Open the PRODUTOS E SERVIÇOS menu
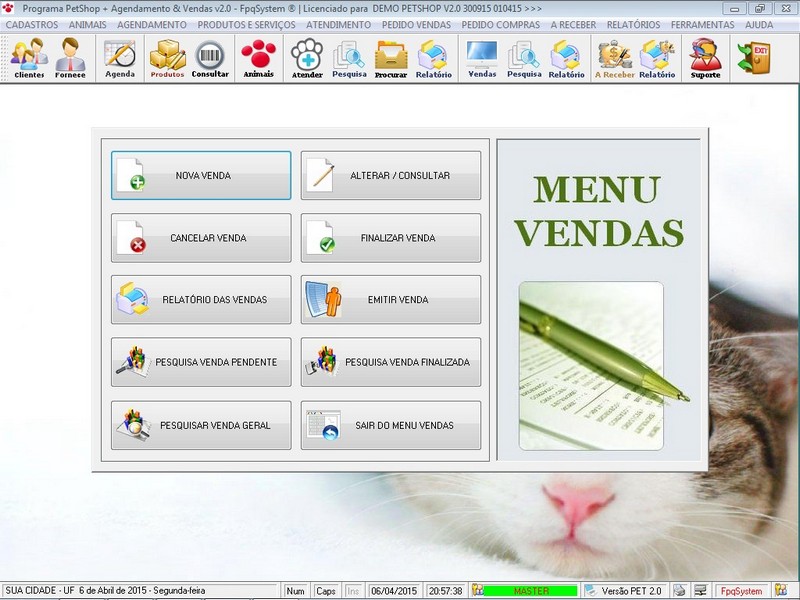 [246, 24]
